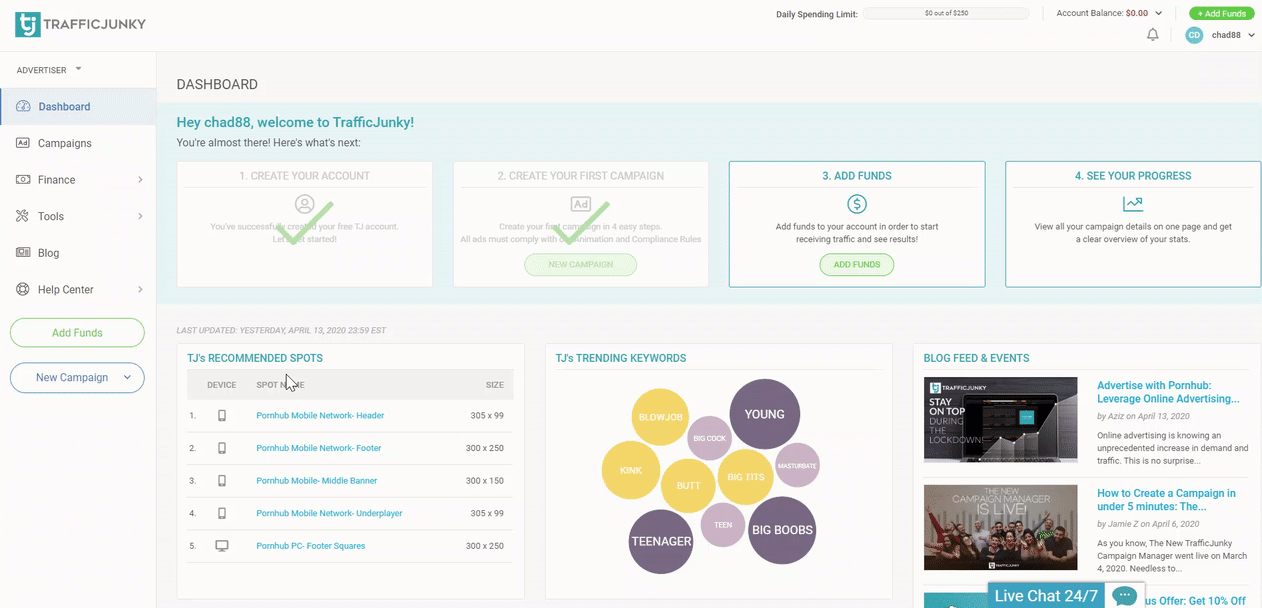This screenshot has width=1262, height=608.
Task: Expand the Tools submenu chevron
Action: pos(140,216)
